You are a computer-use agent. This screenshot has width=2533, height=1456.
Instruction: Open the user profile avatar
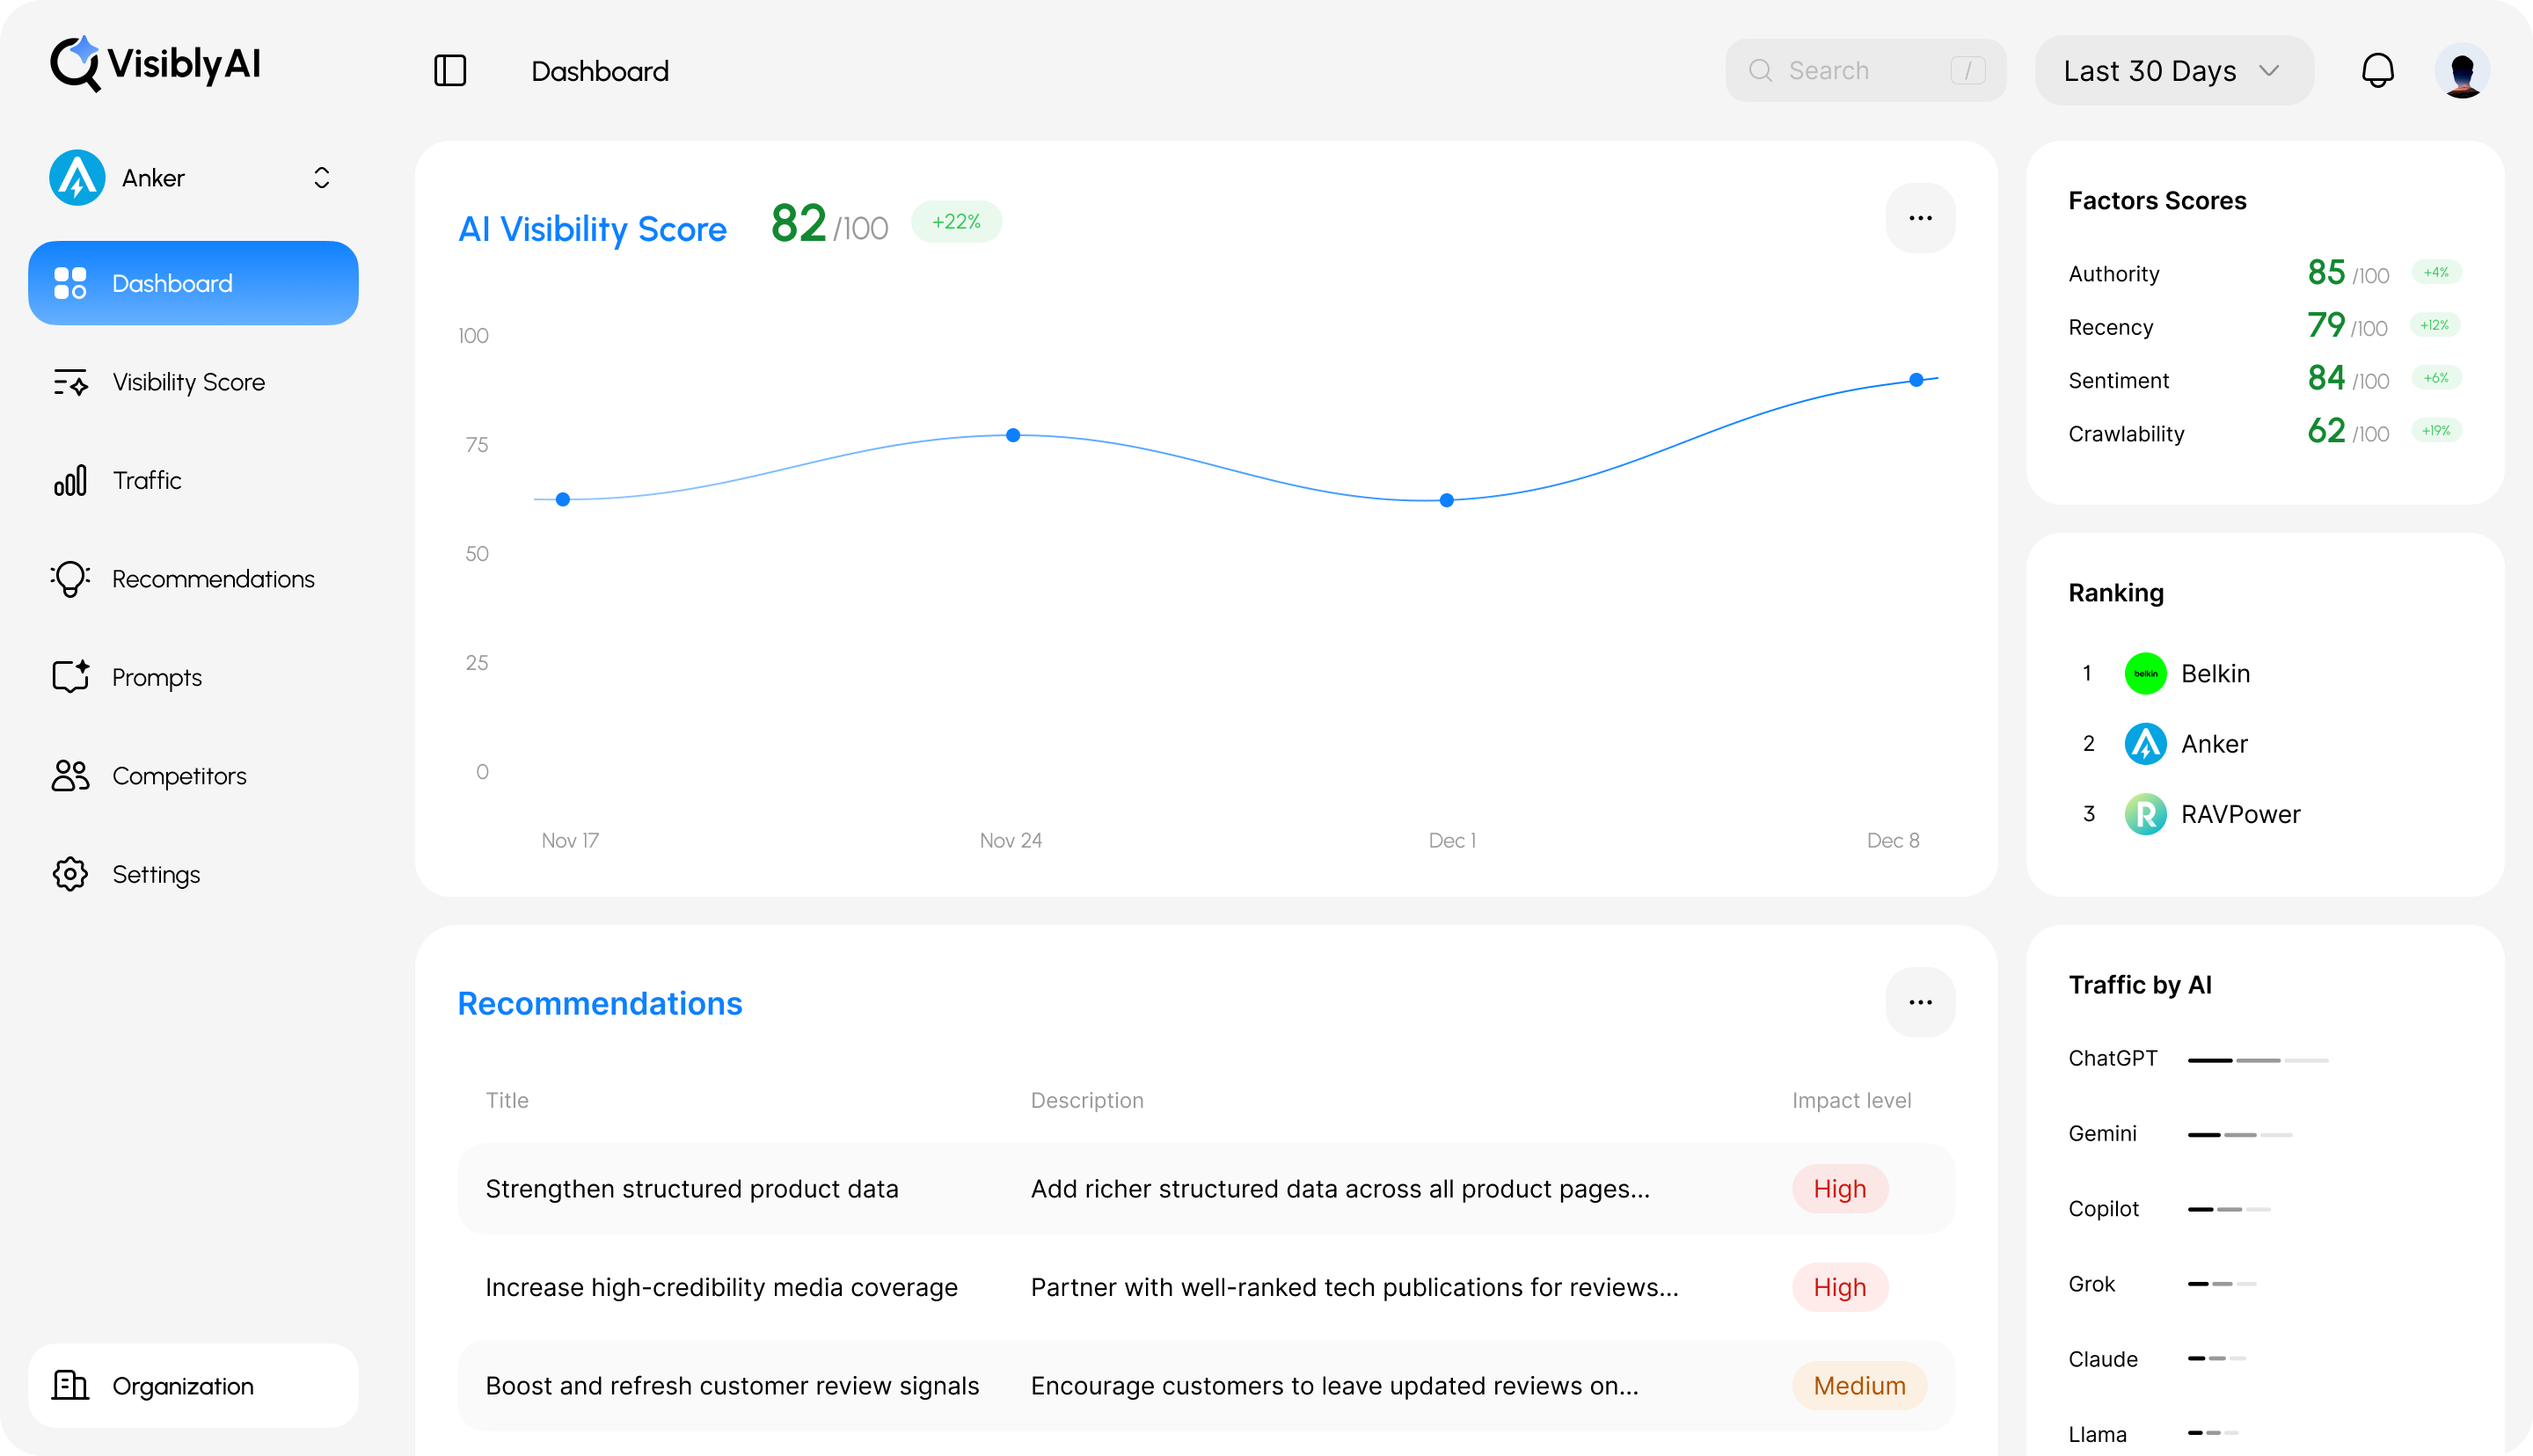(2463, 70)
